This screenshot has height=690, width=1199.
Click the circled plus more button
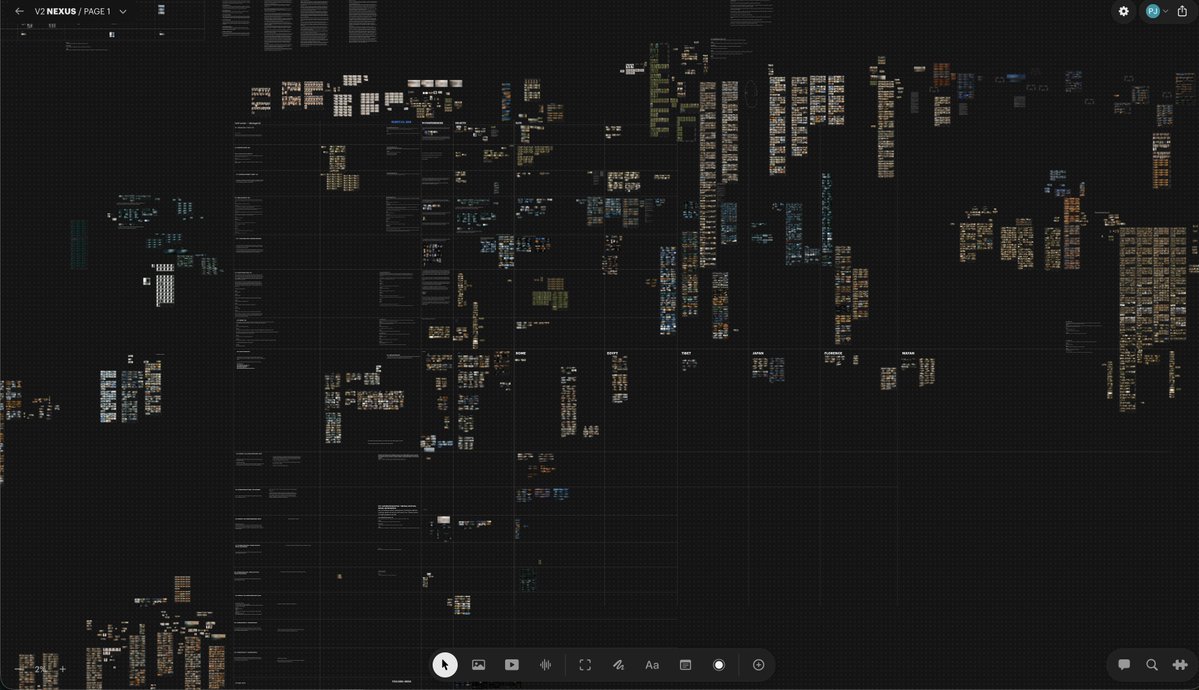pyautogui.click(x=759, y=665)
